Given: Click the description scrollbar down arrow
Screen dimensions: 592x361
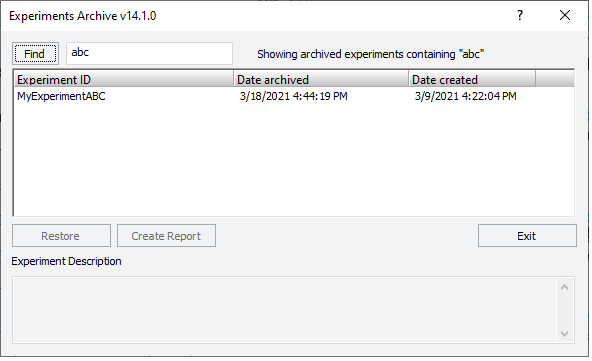Looking at the screenshot, I should (564, 334).
